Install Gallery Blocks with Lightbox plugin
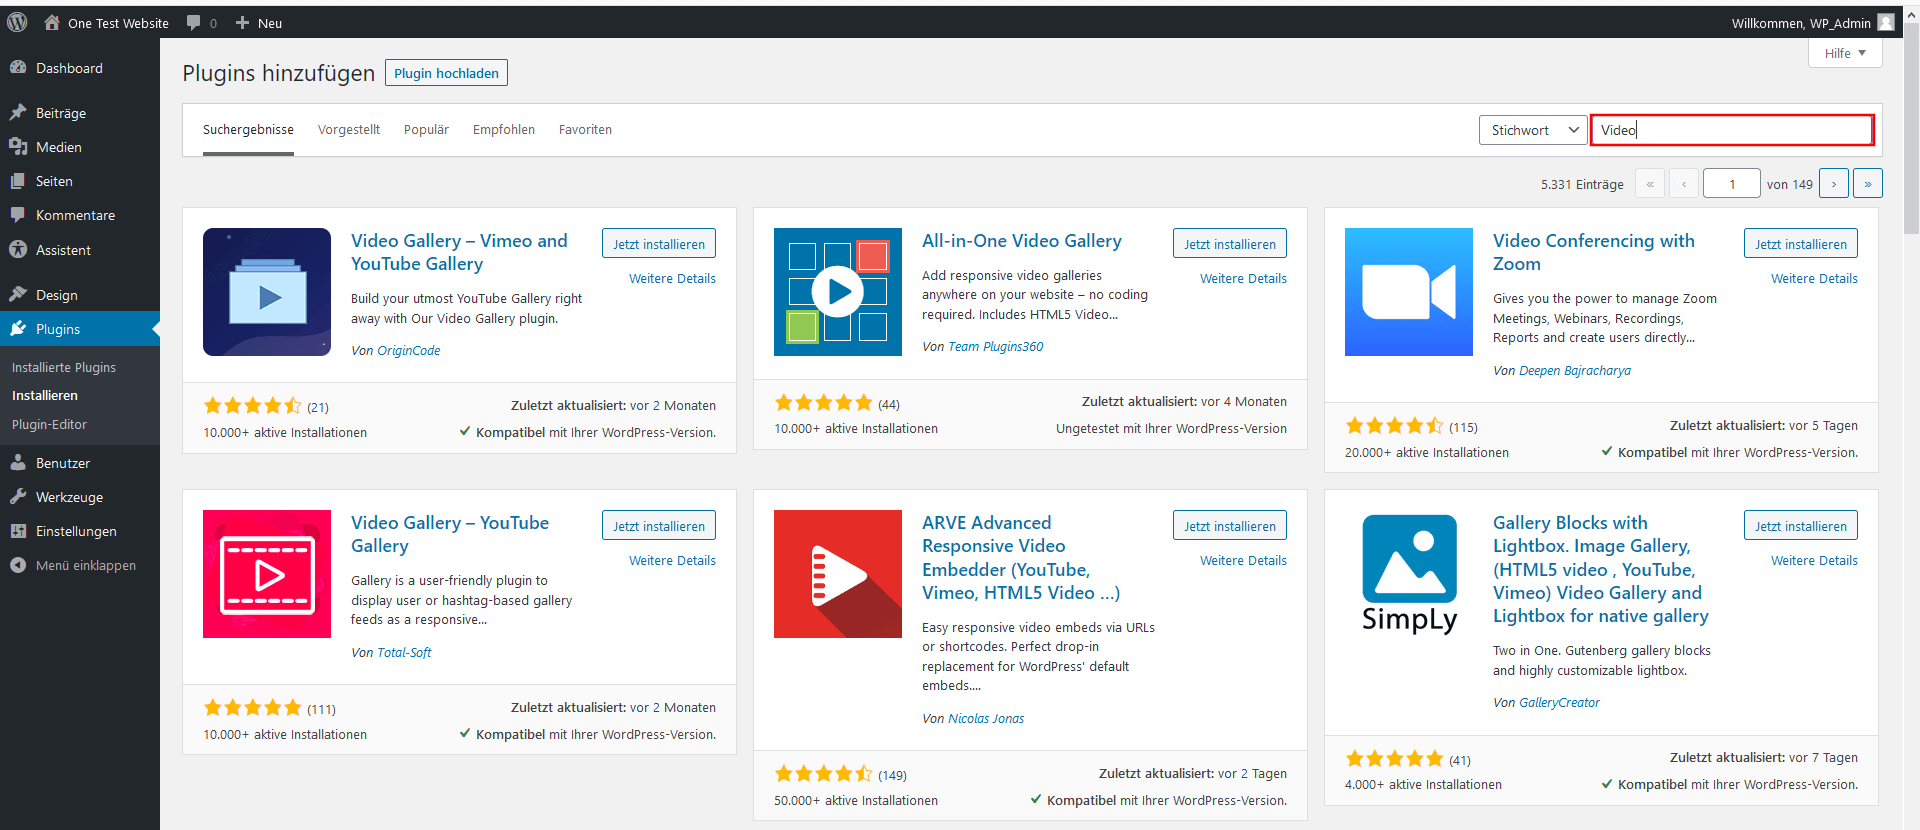 pos(1801,526)
